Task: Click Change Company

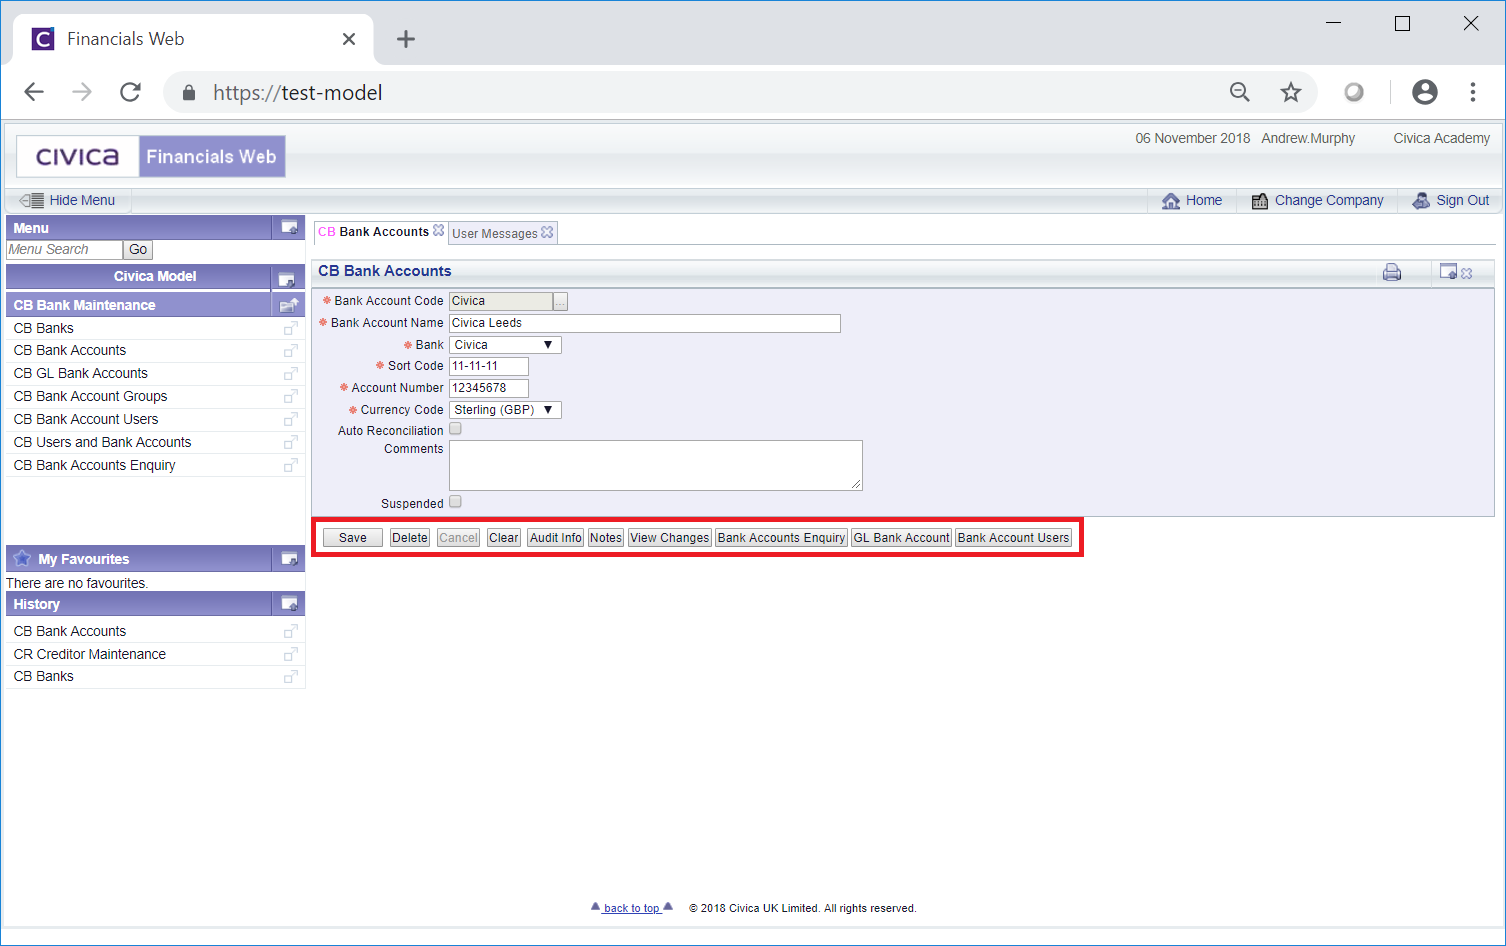Action: (1317, 200)
